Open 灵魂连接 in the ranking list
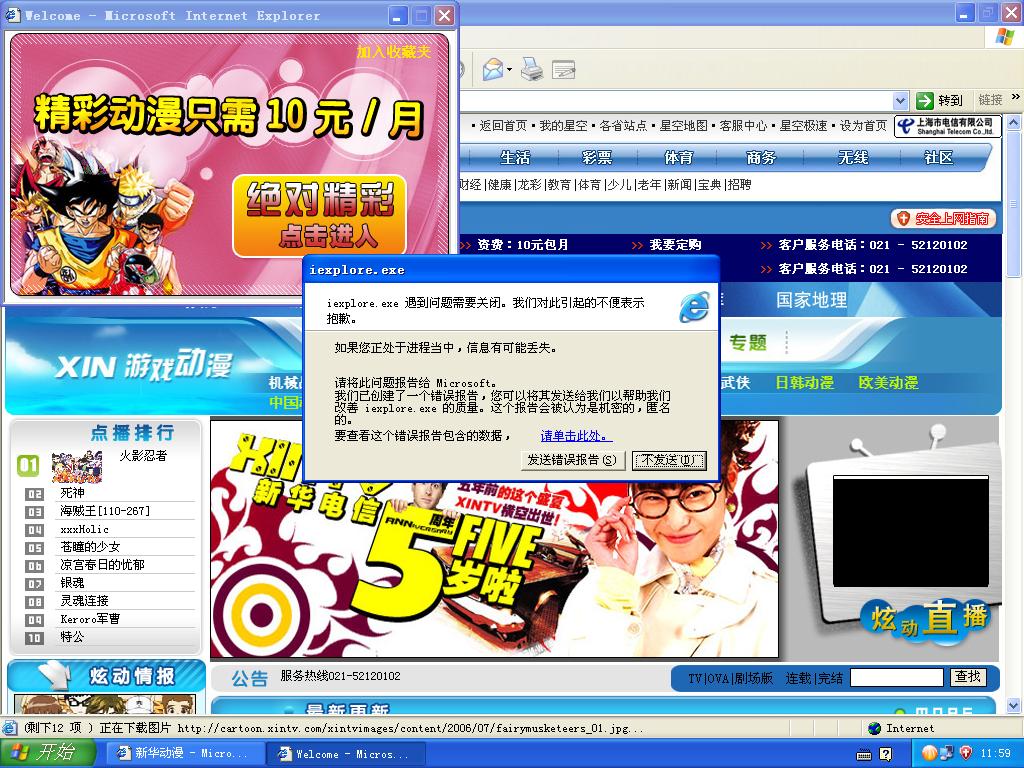The width and height of the screenshot is (1024, 768). (84, 600)
